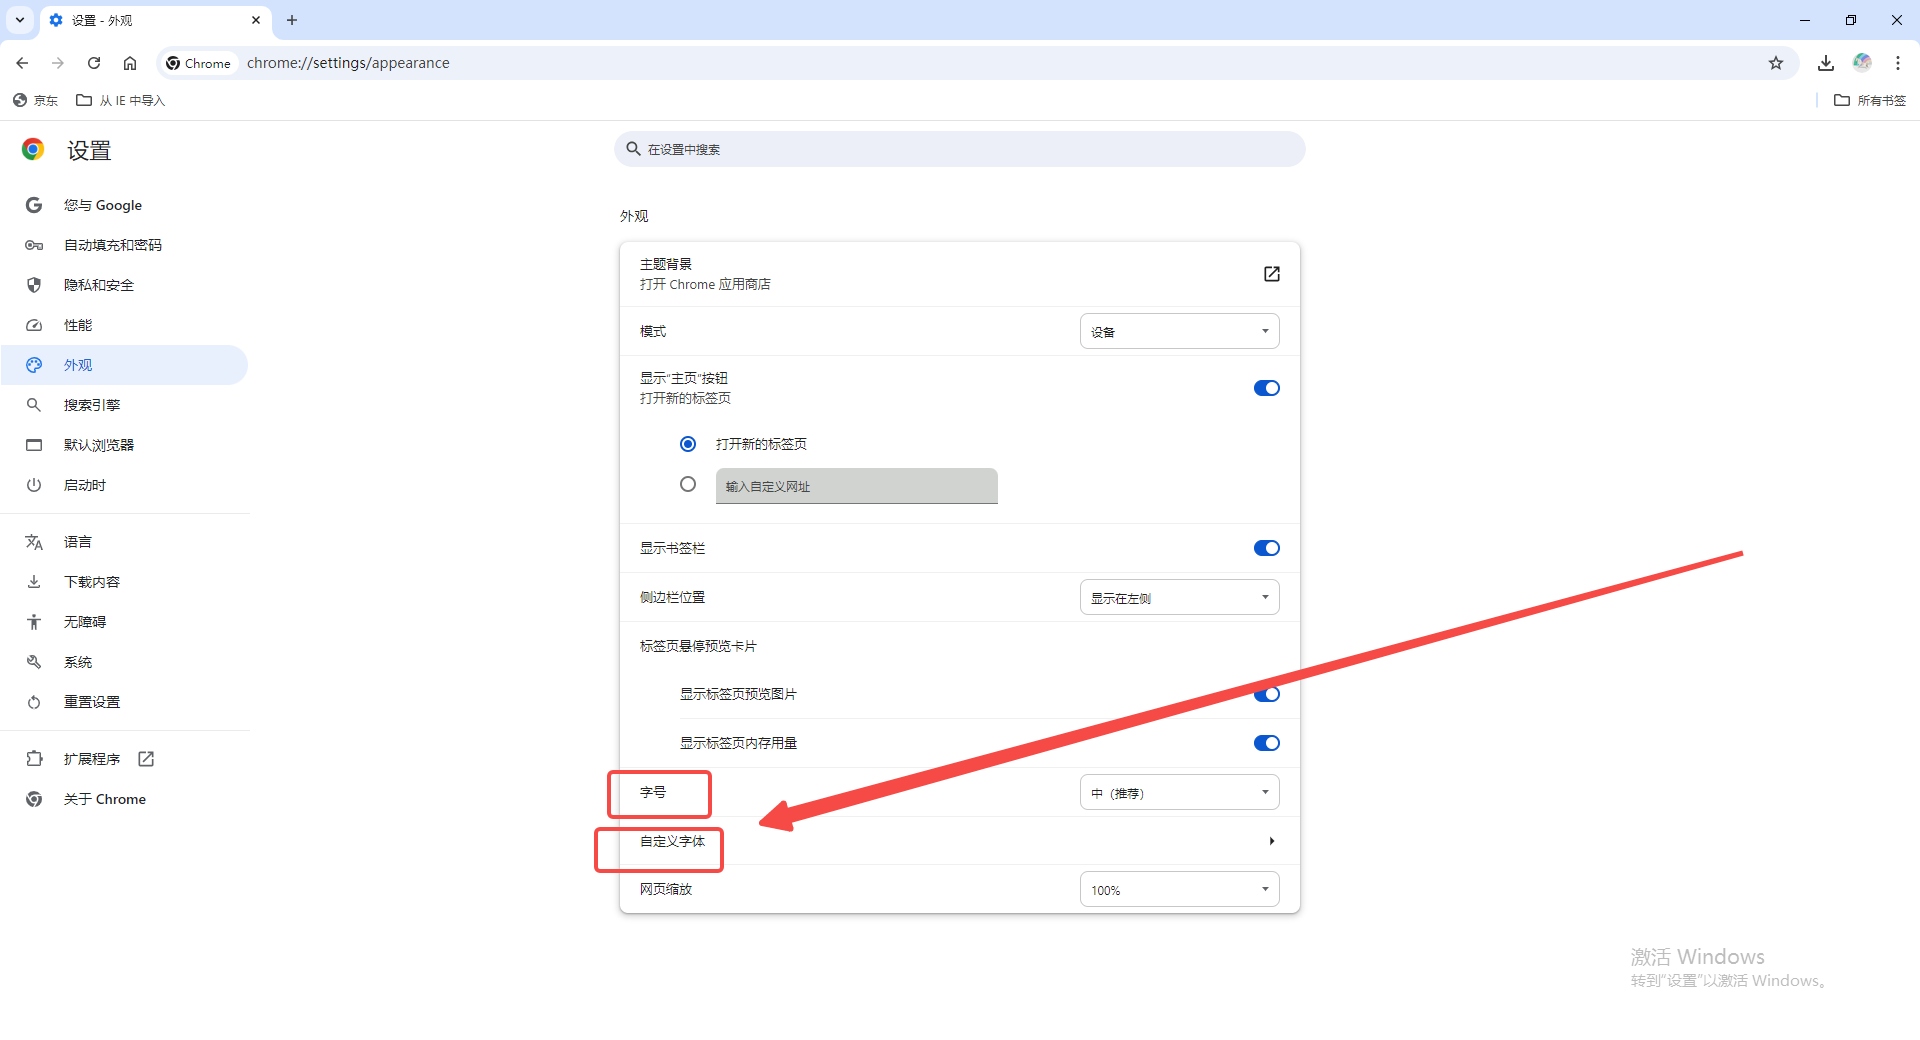Screen dimensions: 1920x1040
Task: Click the browser window icon for 默认浏览器
Action: pos(34,445)
